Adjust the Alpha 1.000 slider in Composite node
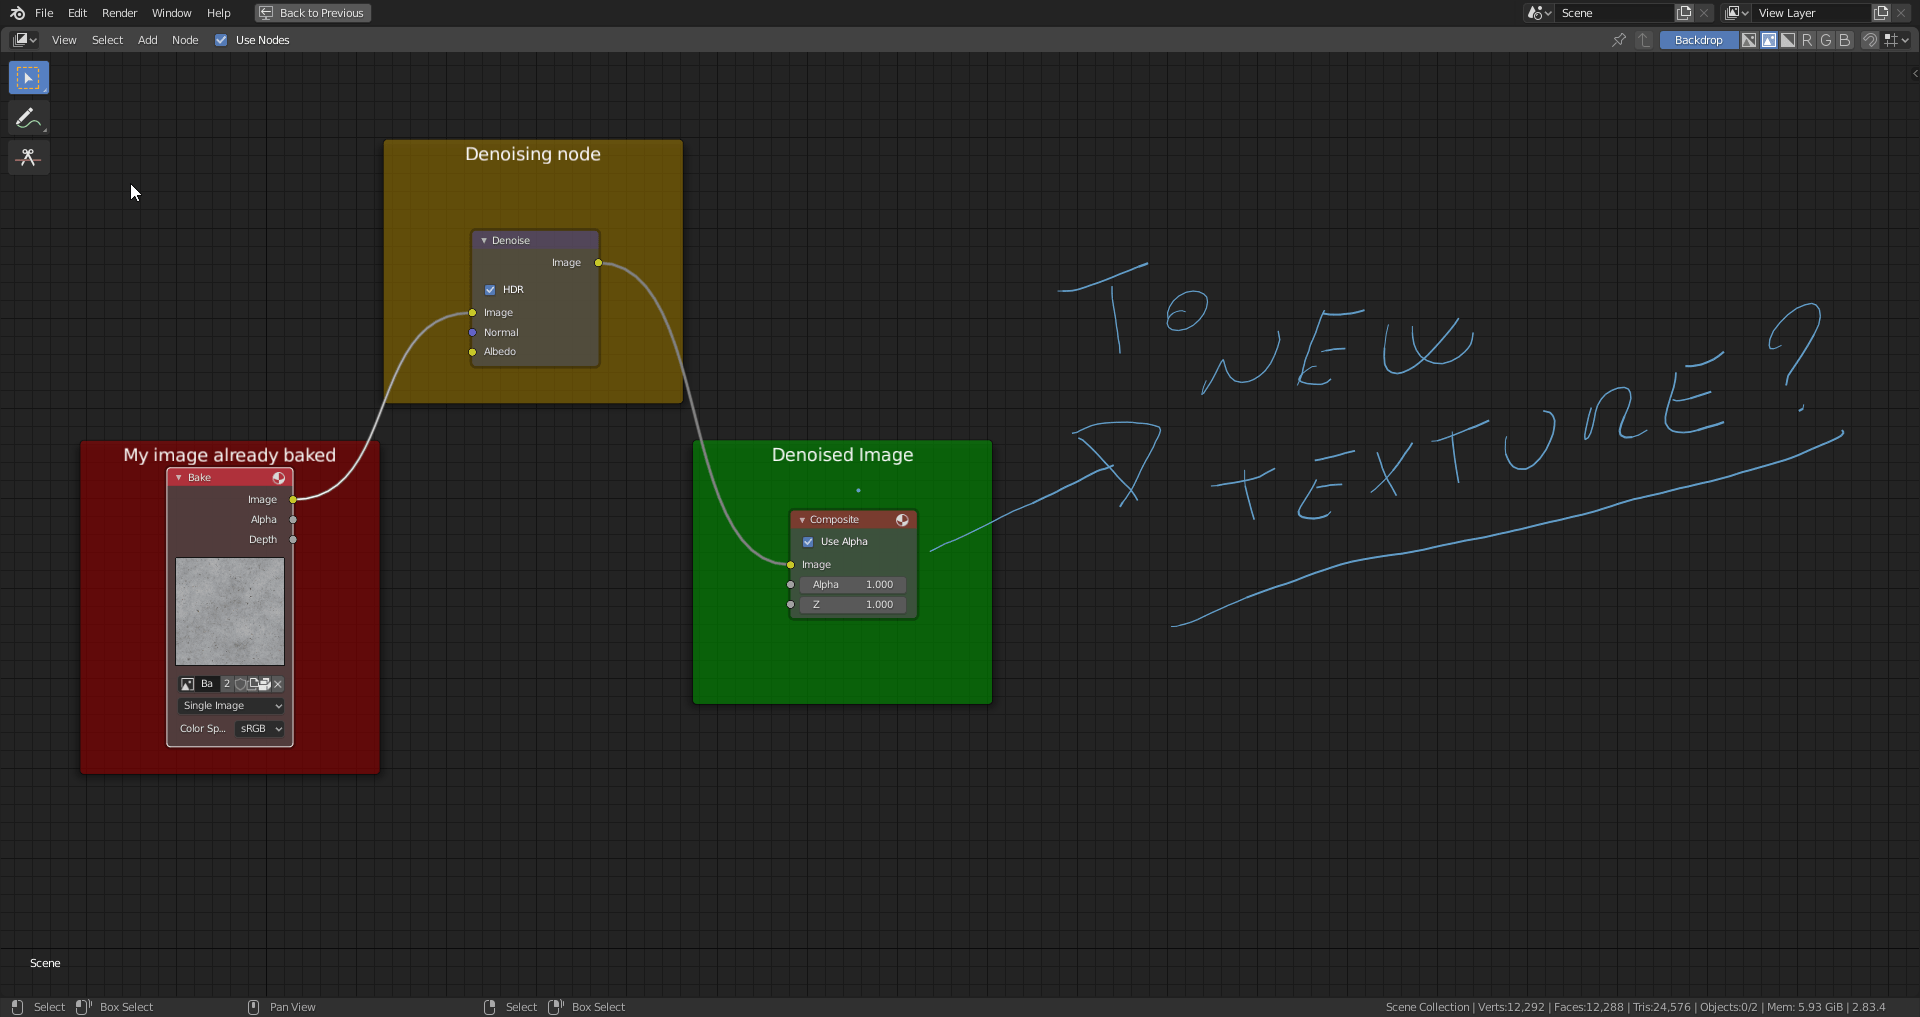The image size is (1920, 1017). click(852, 585)
